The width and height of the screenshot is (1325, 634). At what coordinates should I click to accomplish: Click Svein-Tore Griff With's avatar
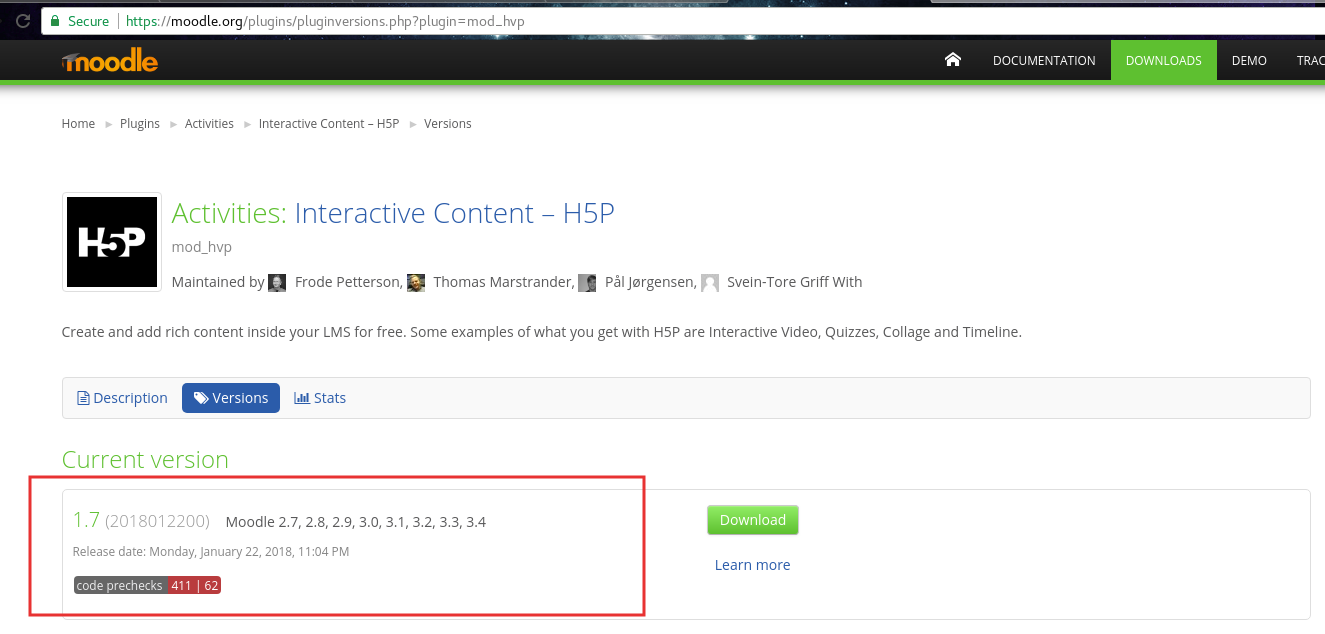click(710, 283)
